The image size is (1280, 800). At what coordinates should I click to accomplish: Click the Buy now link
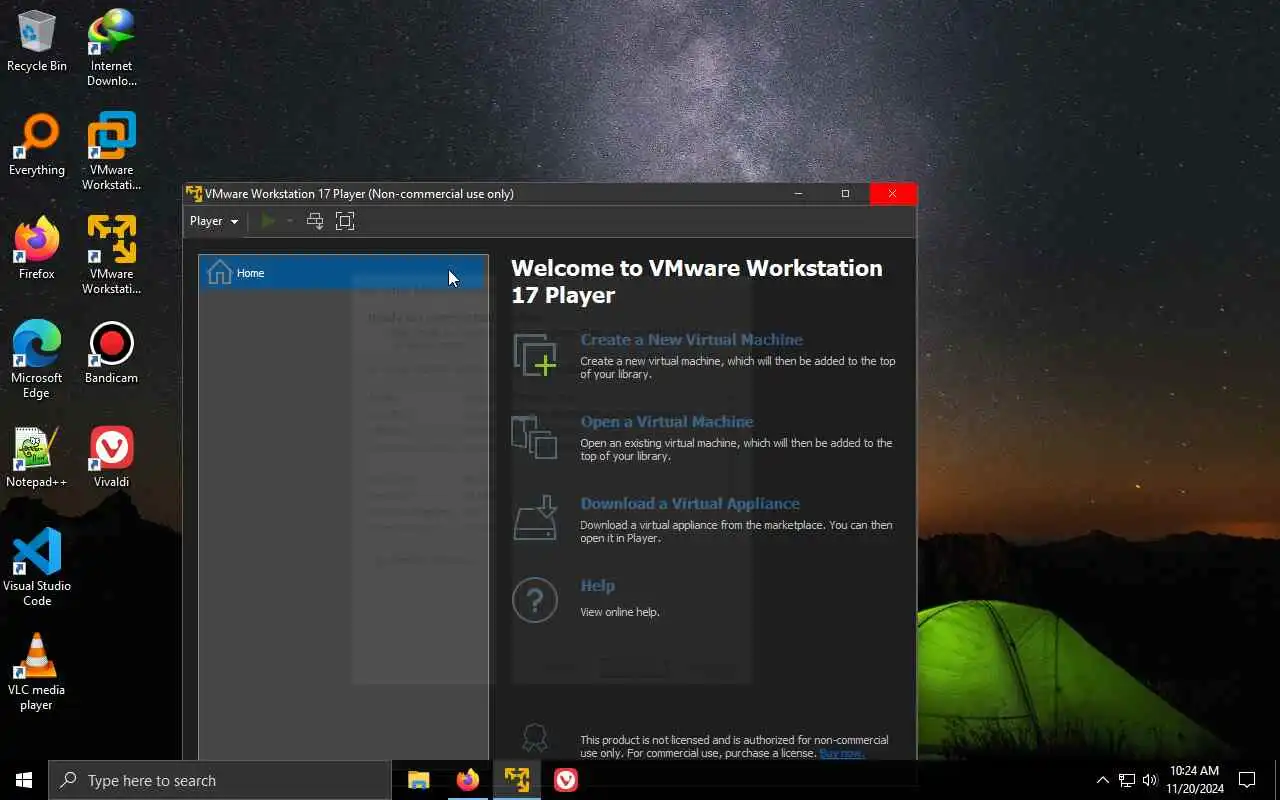pyautogui.click(x=842, y=753)
